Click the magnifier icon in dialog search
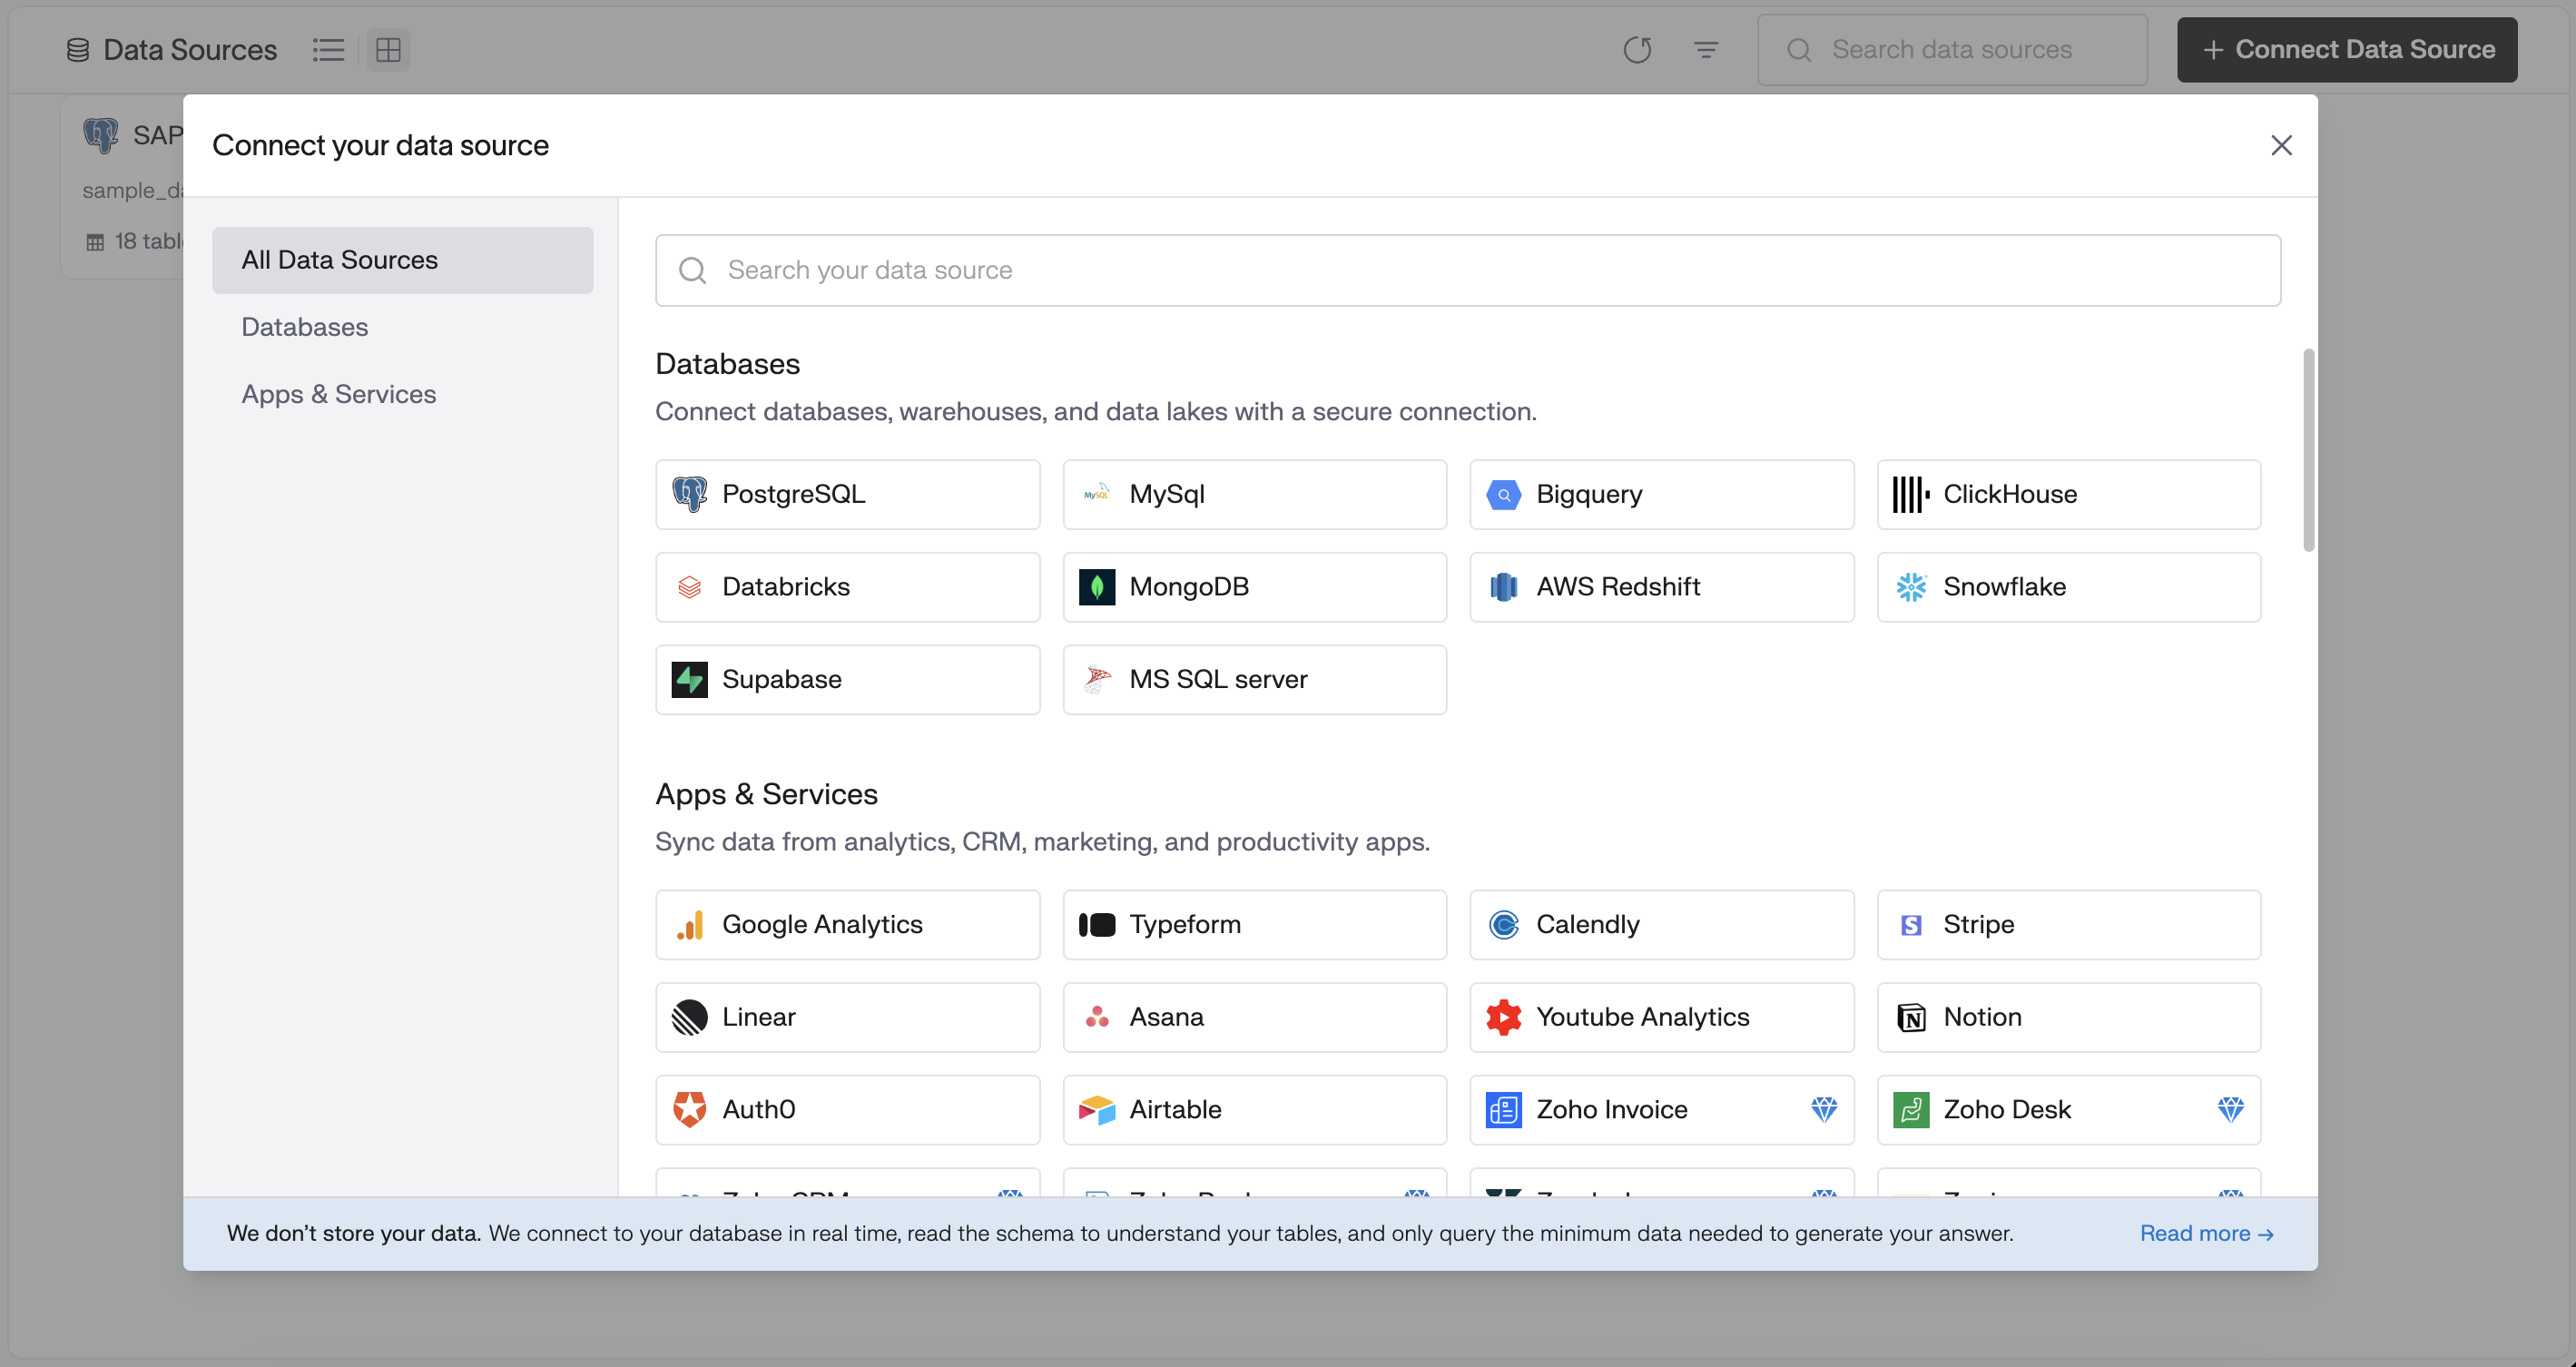This screenshot has height=1367, width=2576. [692, 270]
